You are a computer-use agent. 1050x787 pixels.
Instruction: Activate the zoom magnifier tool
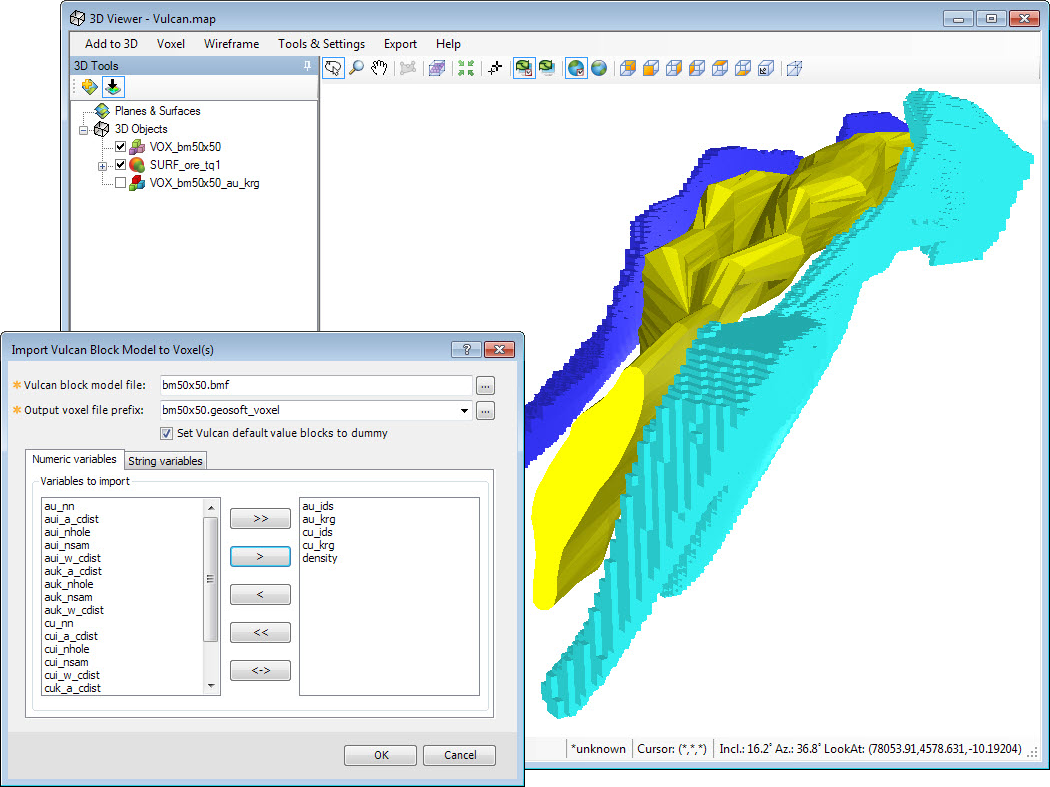[x=356, y=68]
